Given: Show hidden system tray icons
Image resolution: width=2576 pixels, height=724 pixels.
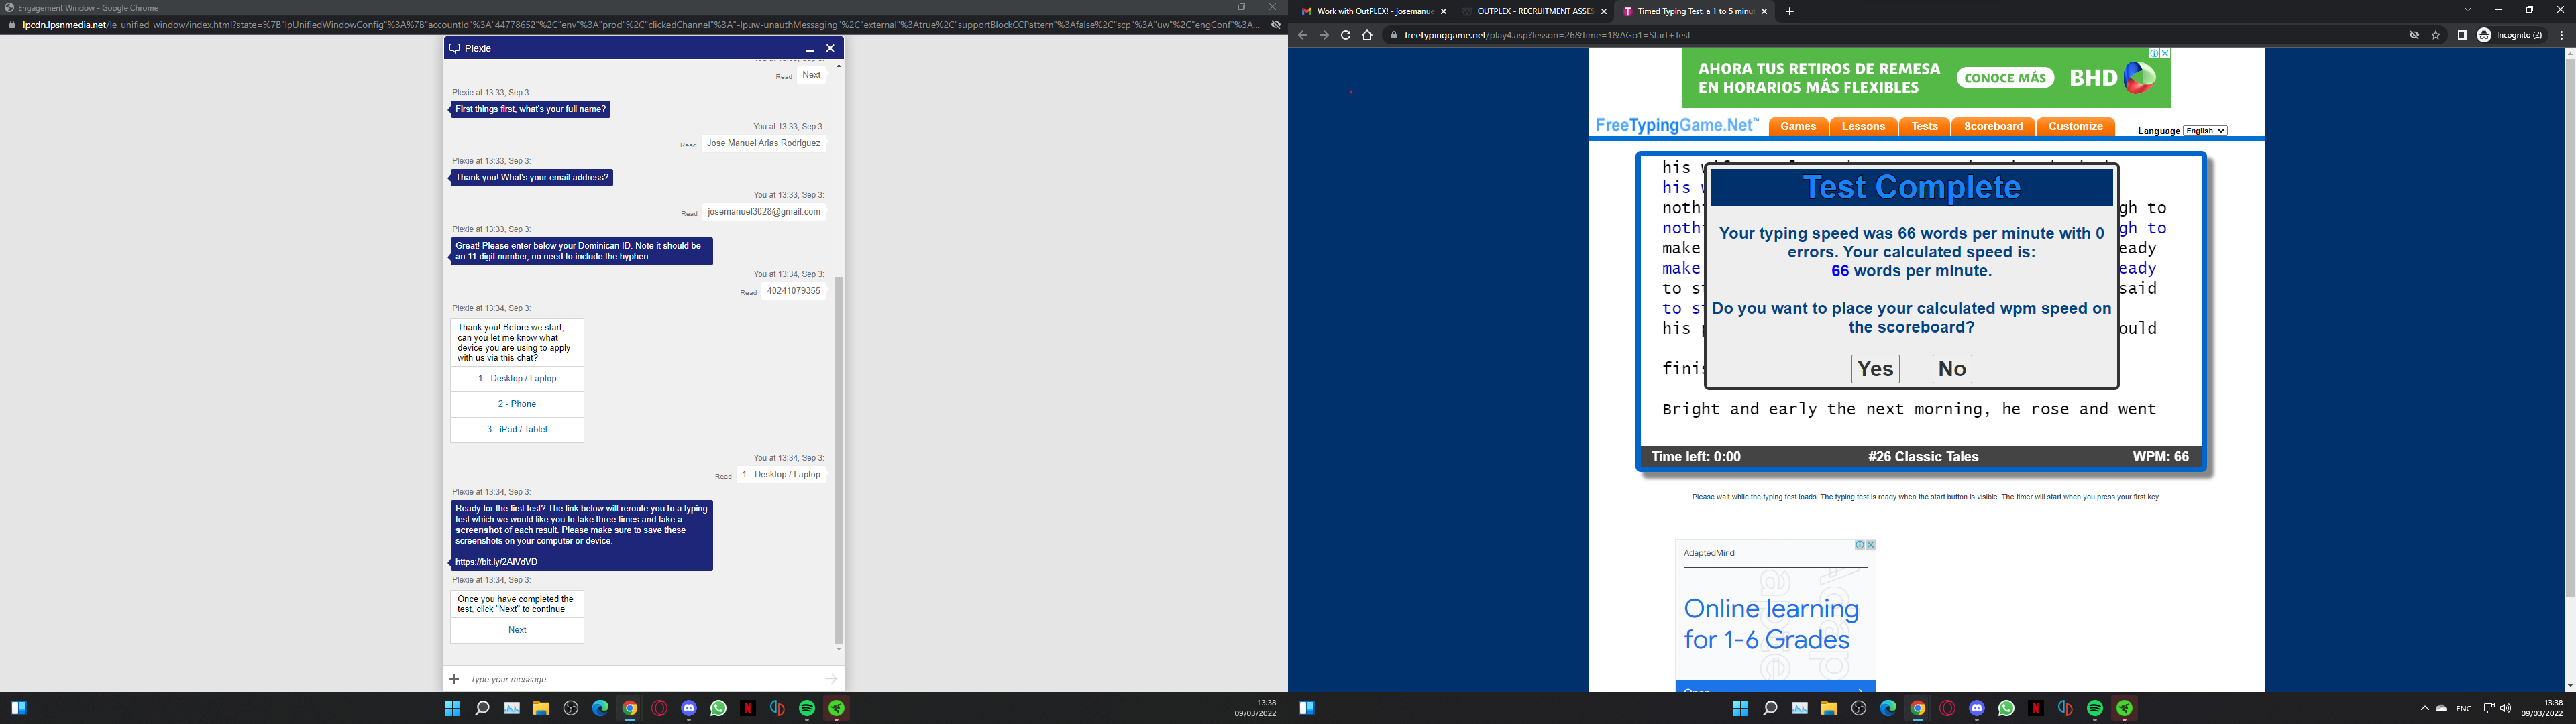Looking at the screenshot, I should point(2424,708).
